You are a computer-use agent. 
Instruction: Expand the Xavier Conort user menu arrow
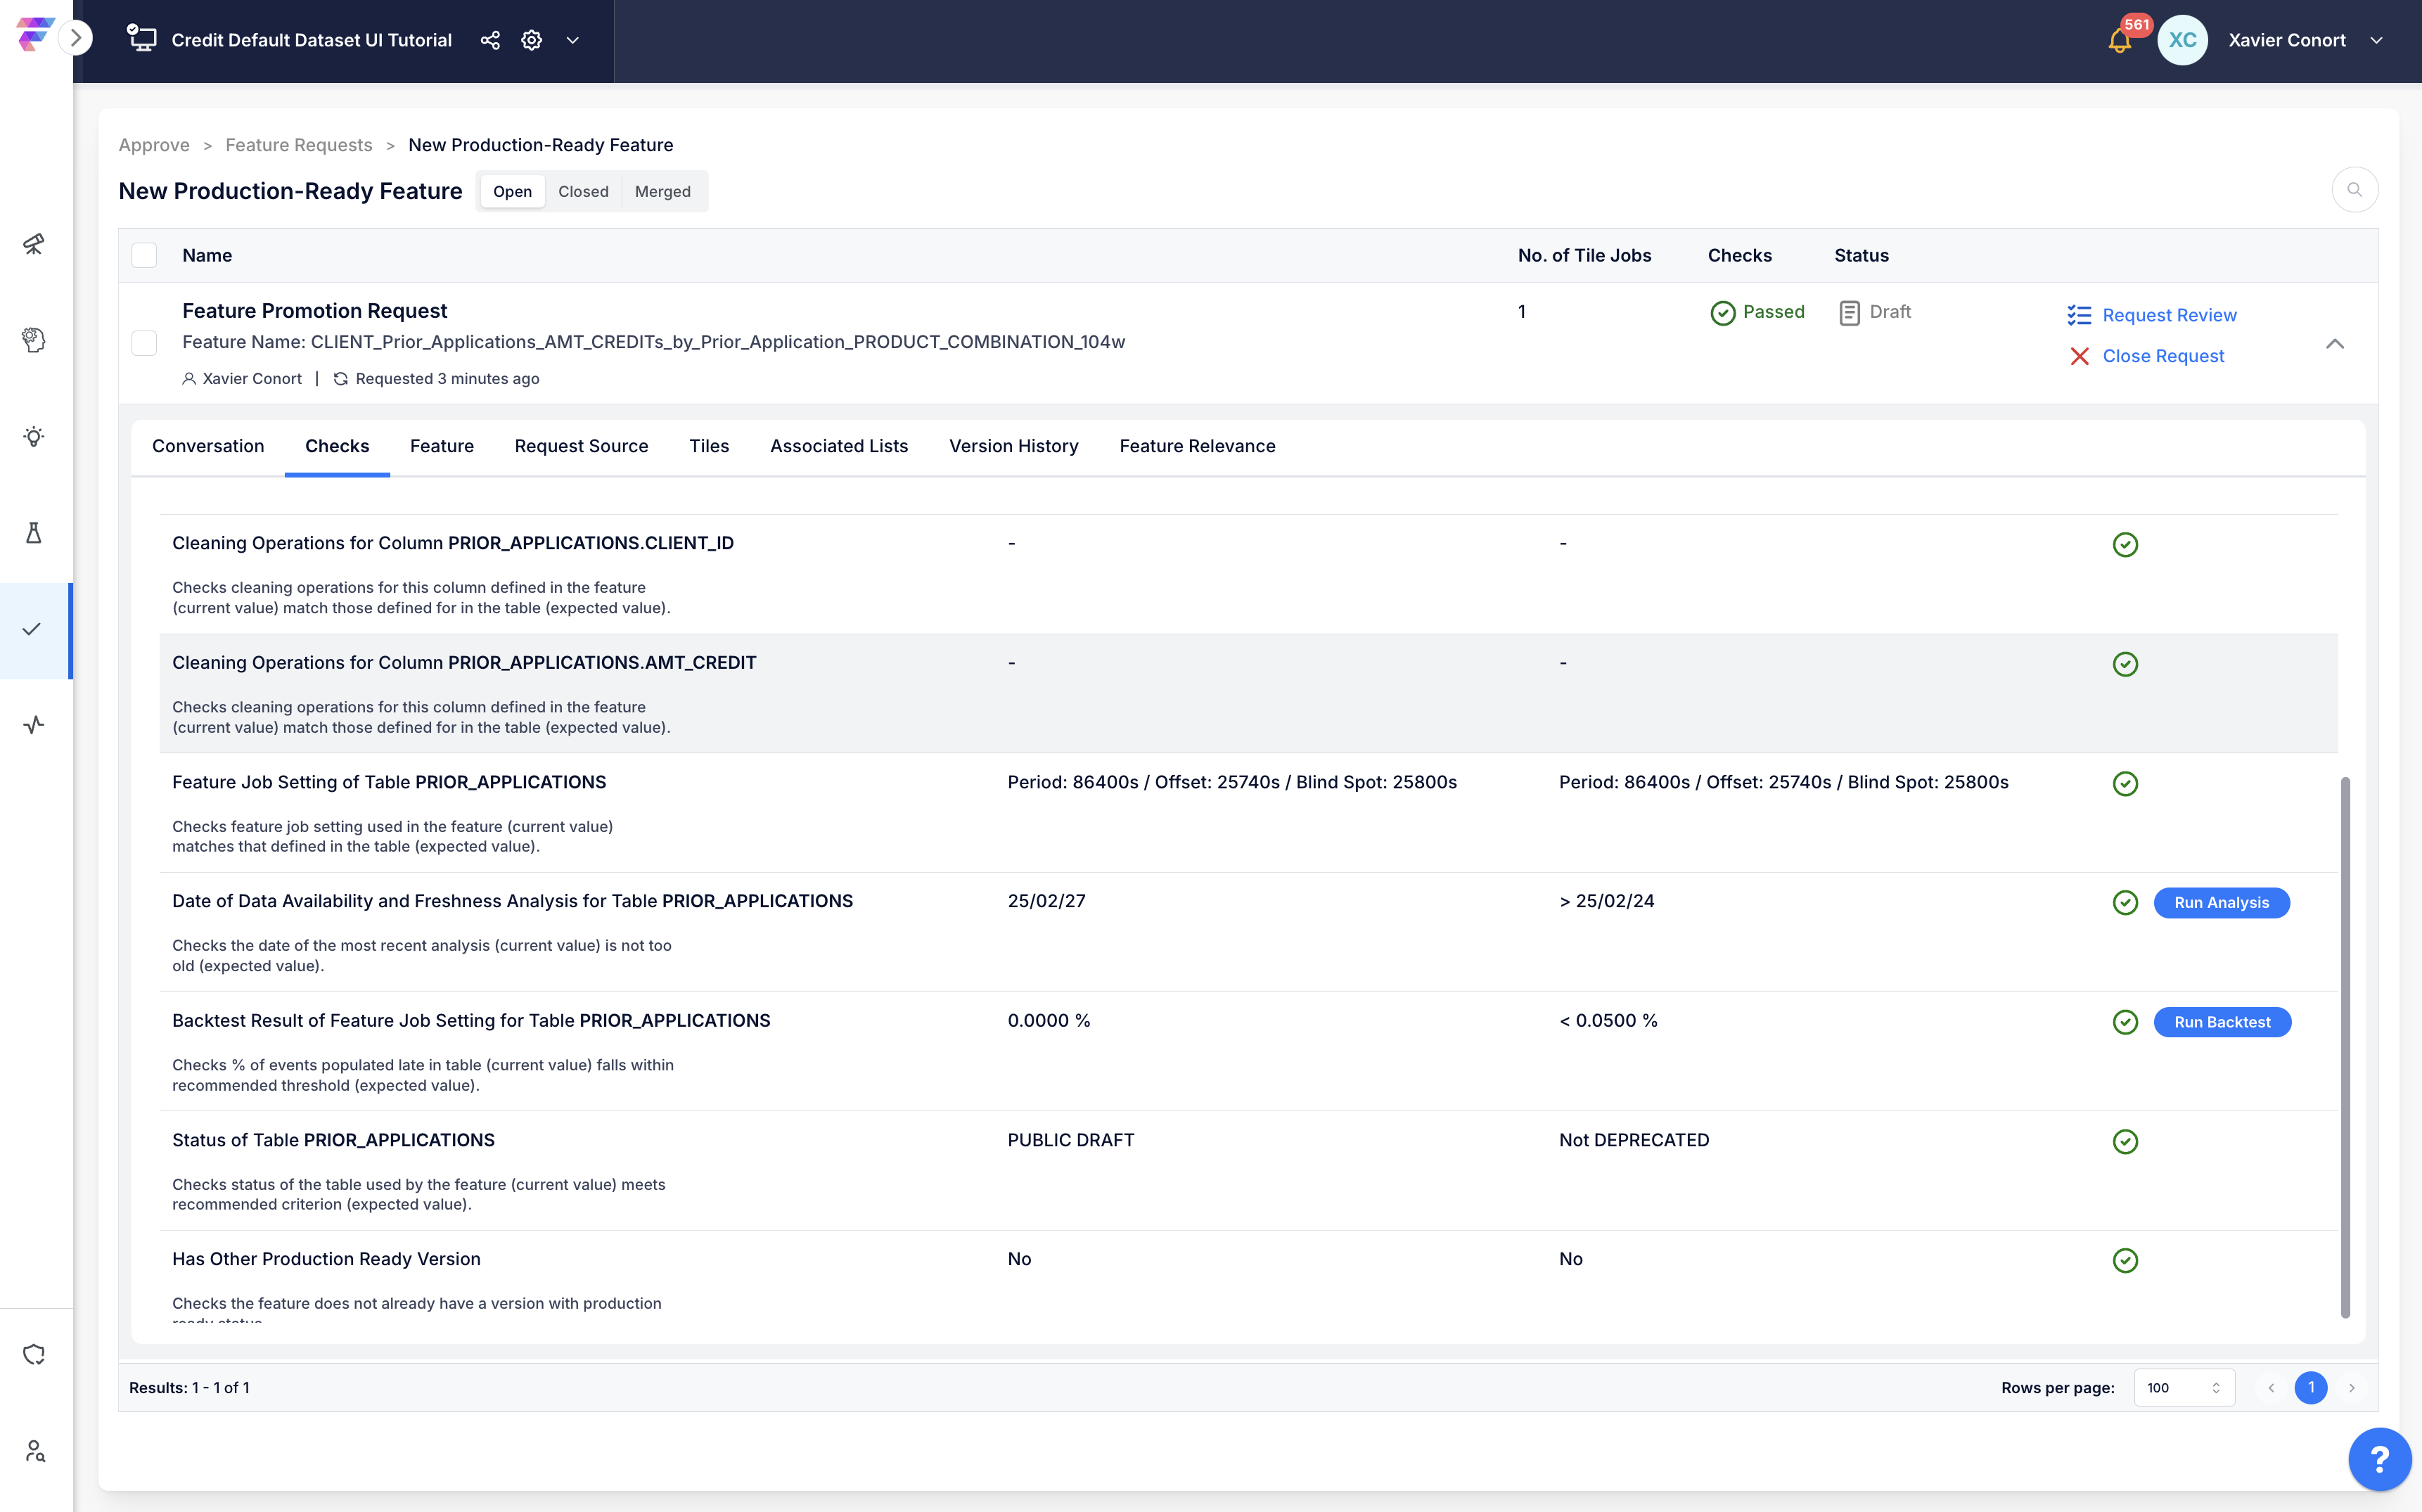coord(2377,40)
